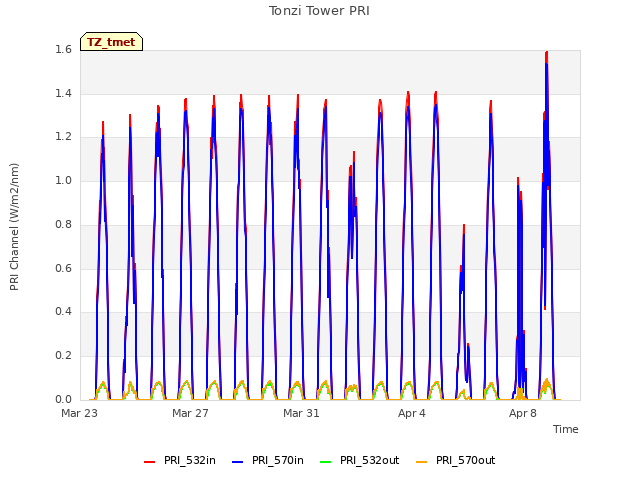Click the 0.0 y-axis tick label
Image resolution: width=640 pixels, height=480 pixels.
tap(63, 399)
